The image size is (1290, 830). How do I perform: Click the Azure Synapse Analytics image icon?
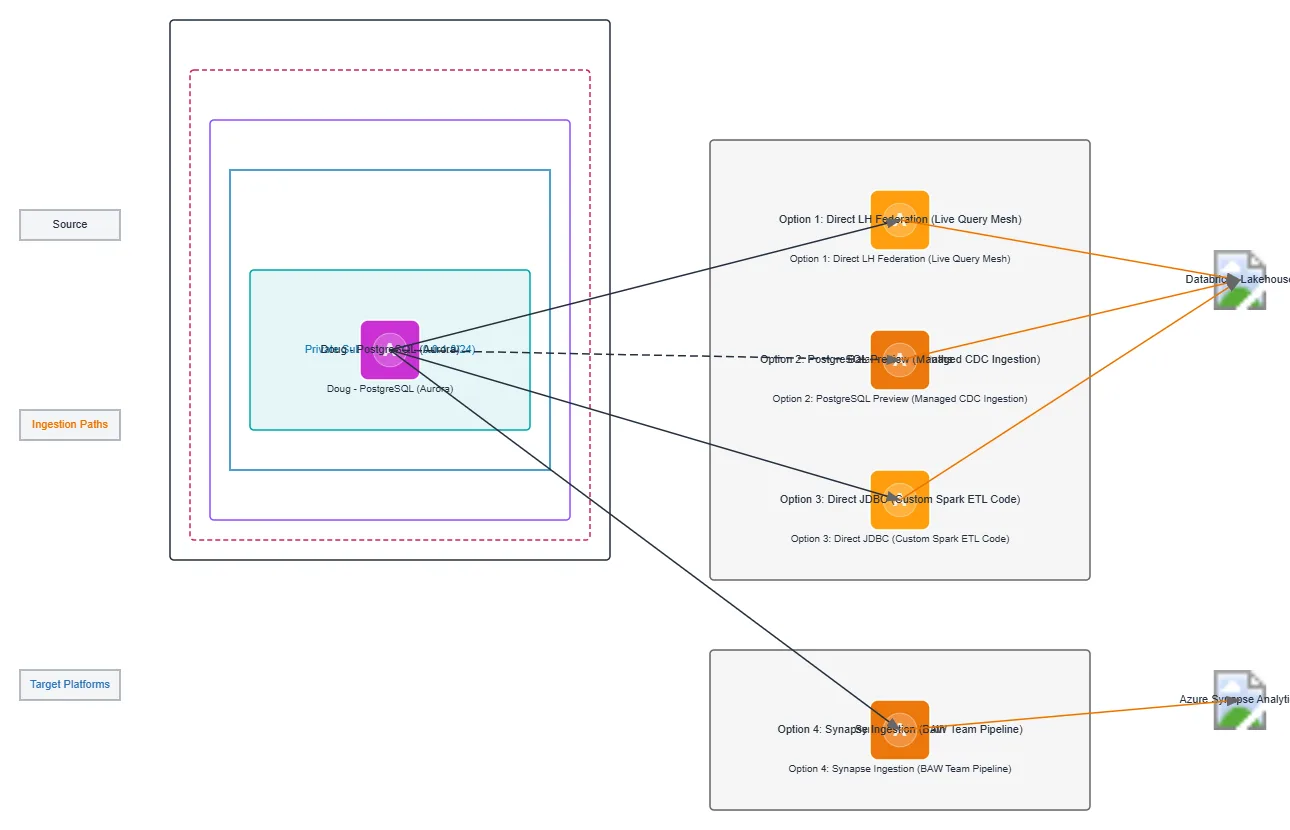click(1240, 700)
